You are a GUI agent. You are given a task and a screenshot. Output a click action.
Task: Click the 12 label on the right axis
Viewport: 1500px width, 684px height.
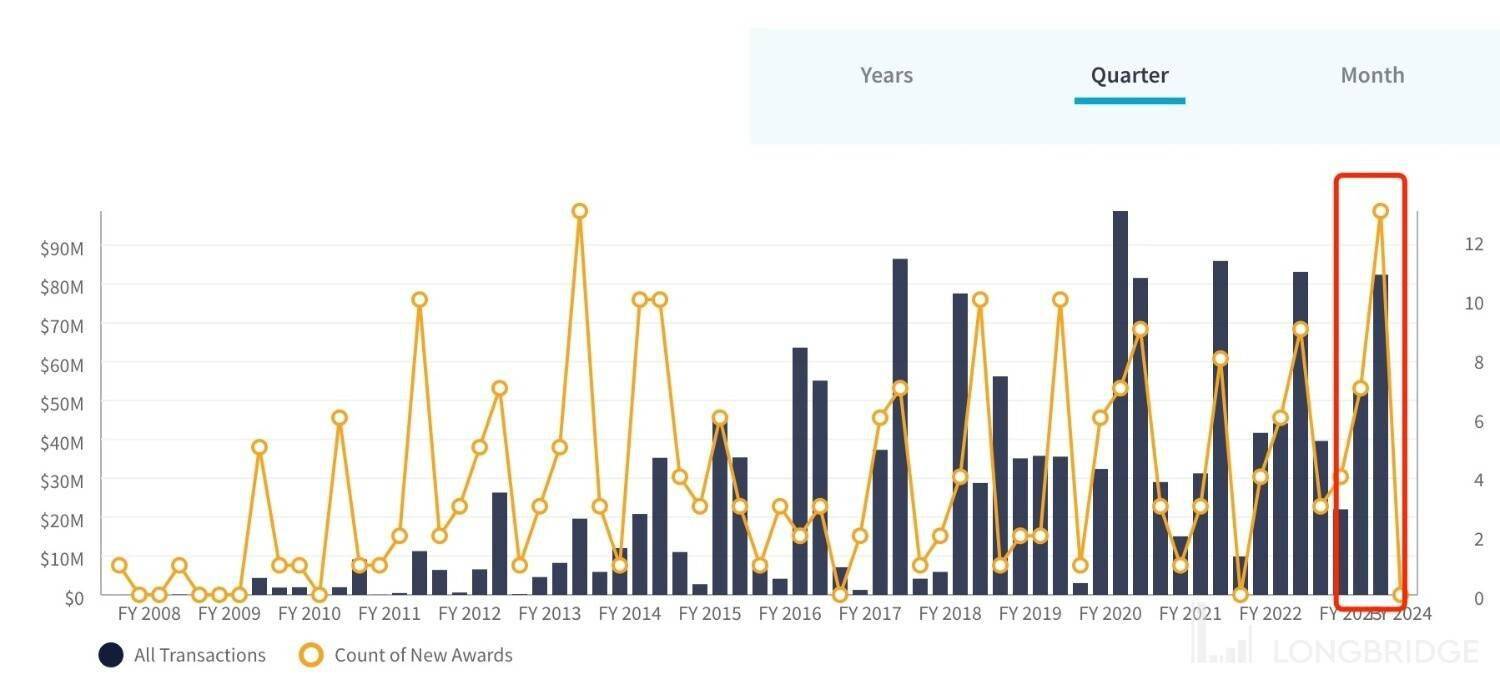(x=1473, y=243)
